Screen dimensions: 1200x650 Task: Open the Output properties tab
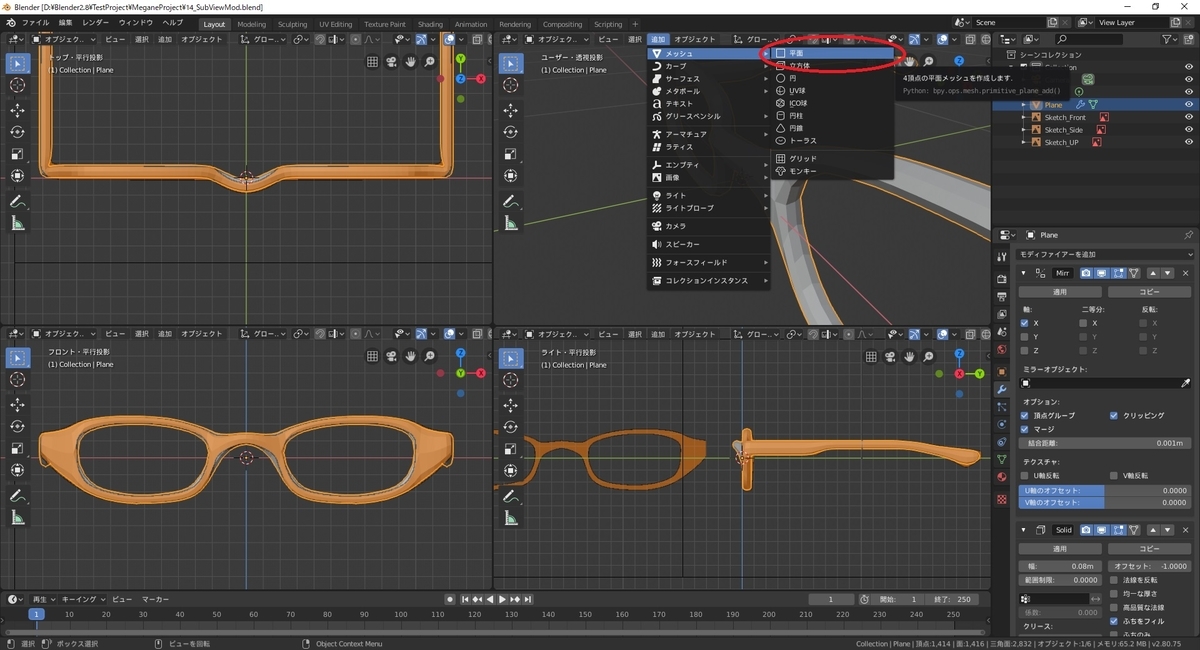[x=1002, y=296]
